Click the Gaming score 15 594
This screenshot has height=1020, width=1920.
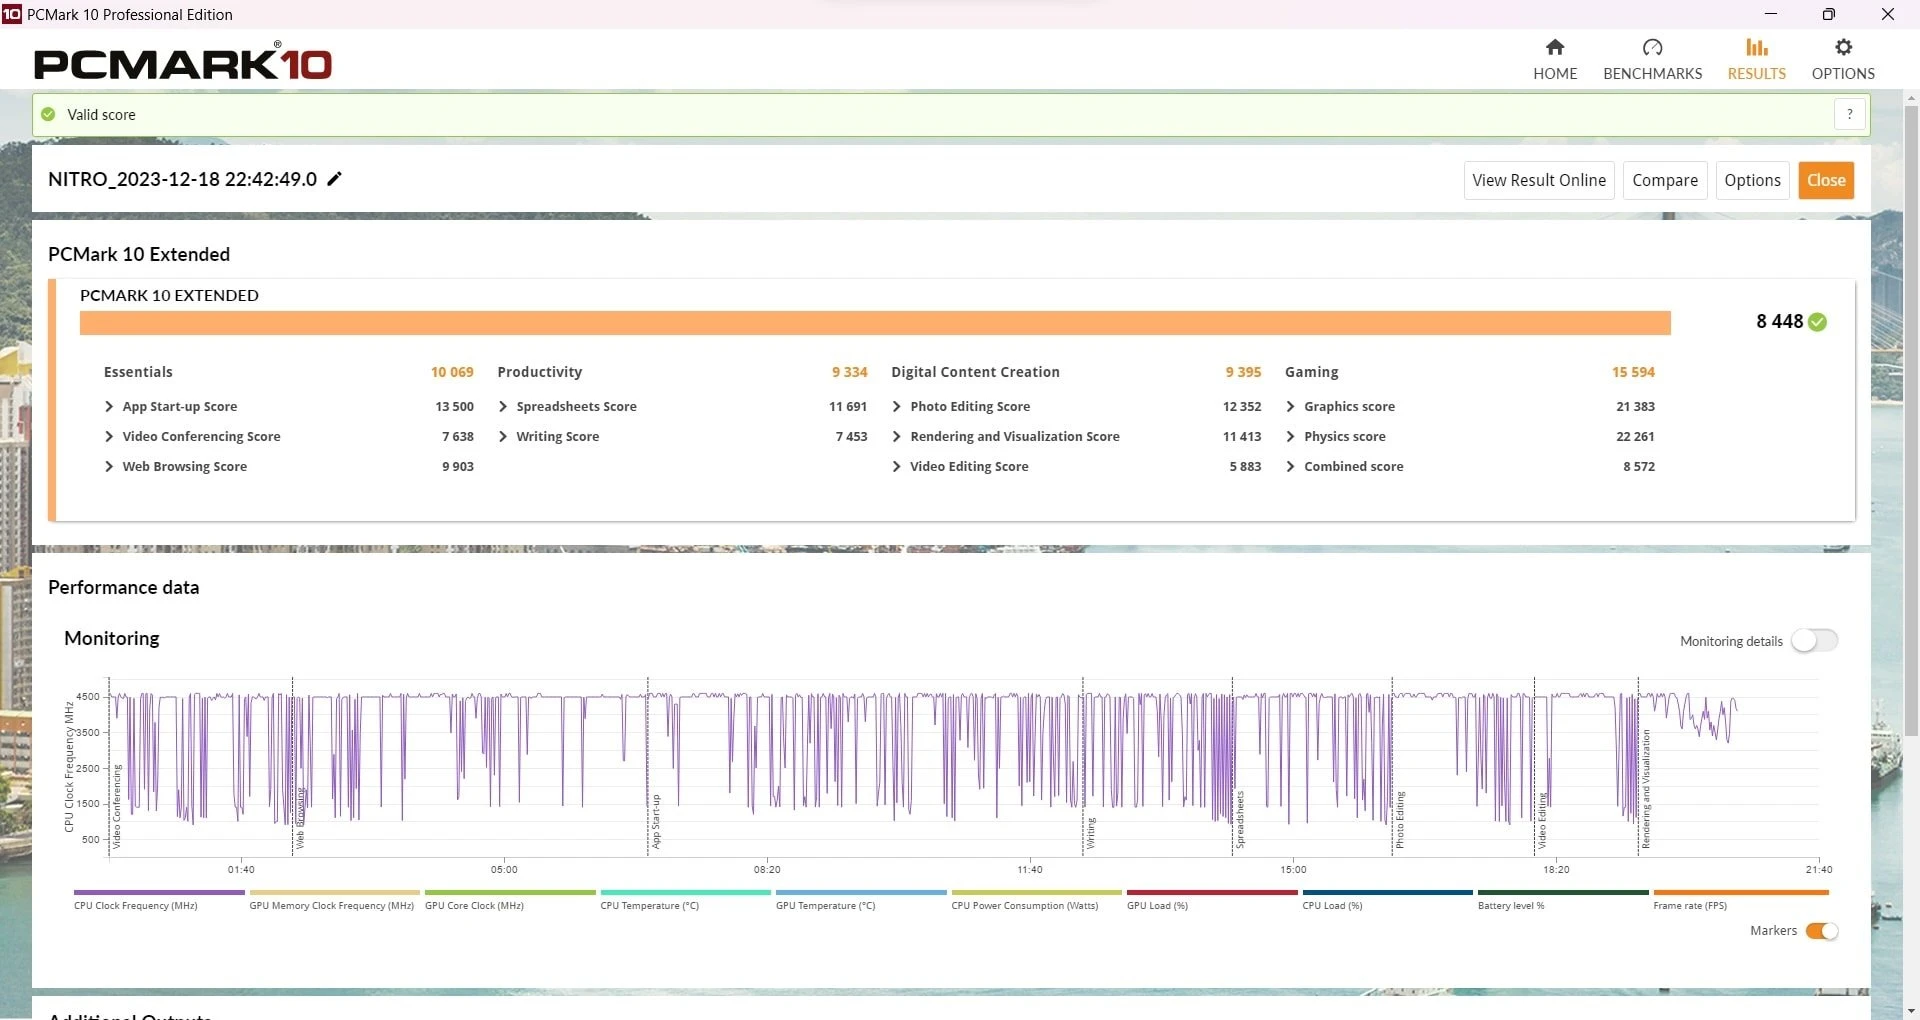[1633, 372]
